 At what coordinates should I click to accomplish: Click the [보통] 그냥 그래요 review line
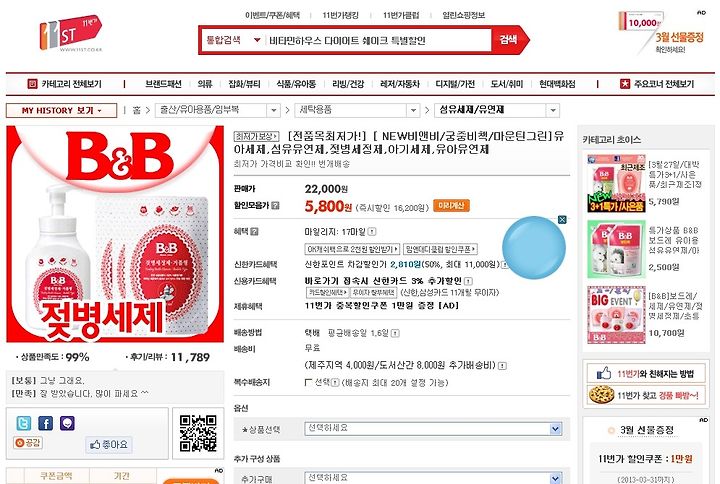48,380
